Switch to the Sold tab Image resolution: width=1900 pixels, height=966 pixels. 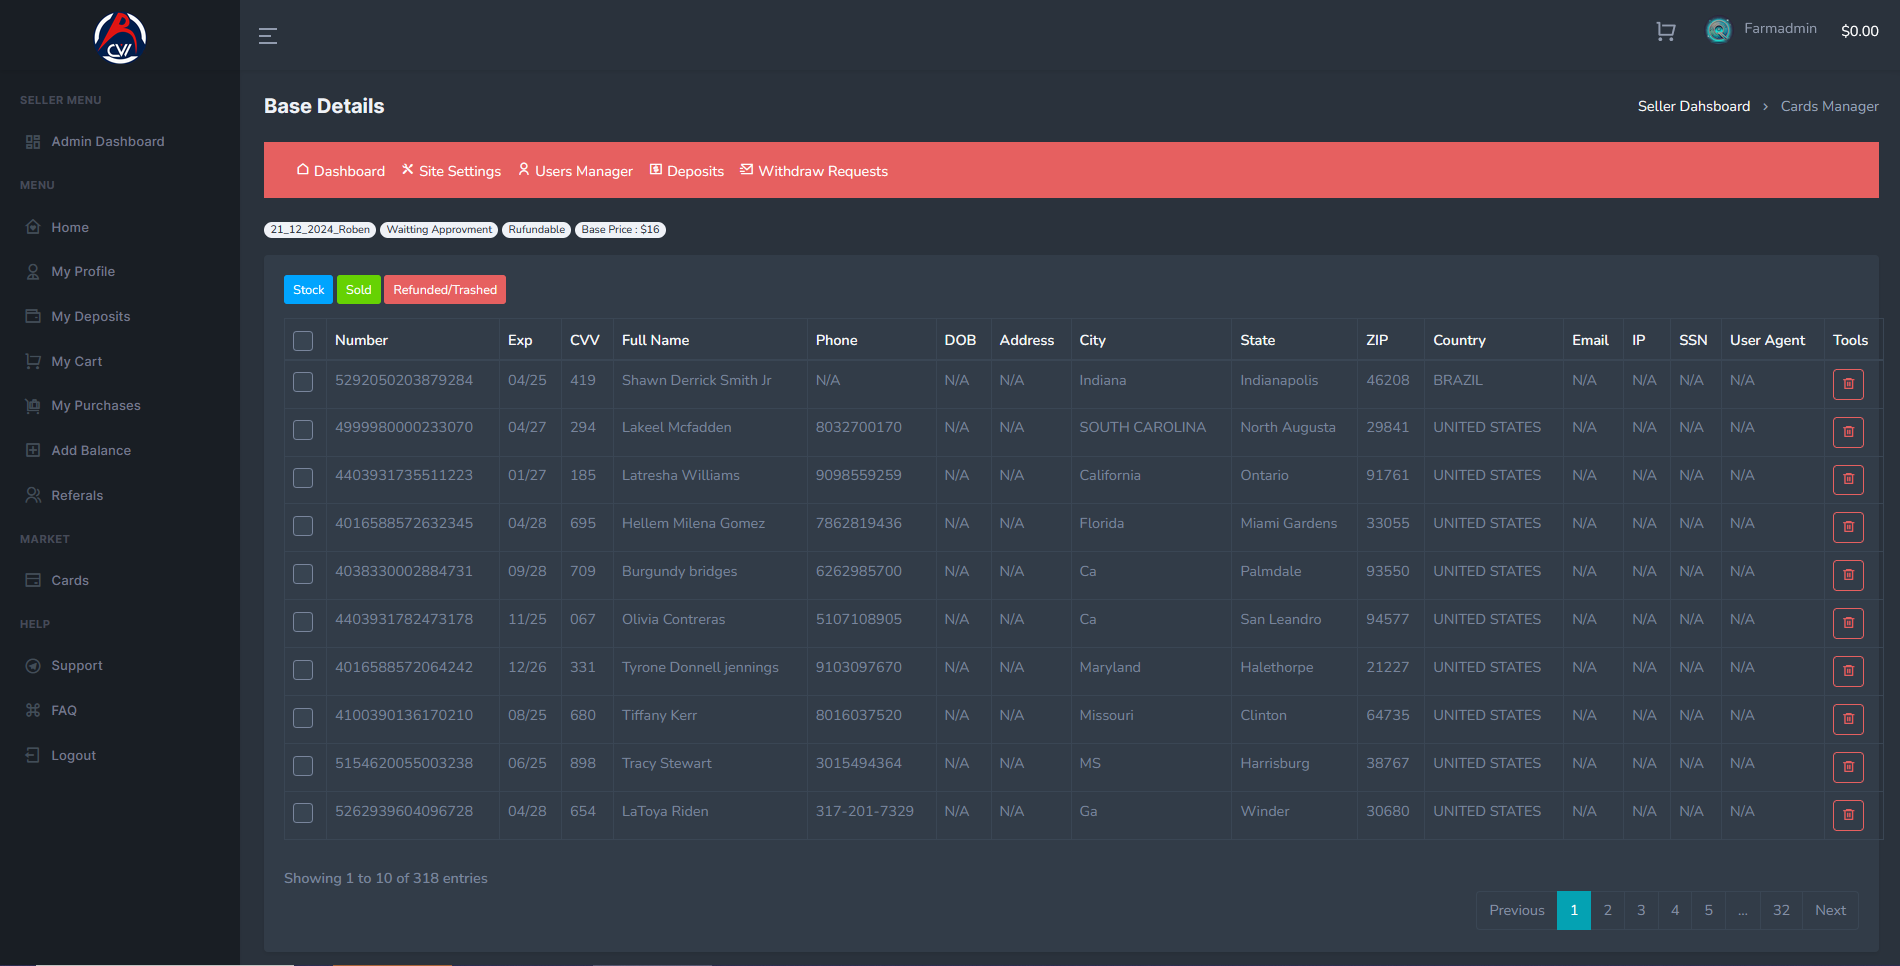tap(358, 290)
